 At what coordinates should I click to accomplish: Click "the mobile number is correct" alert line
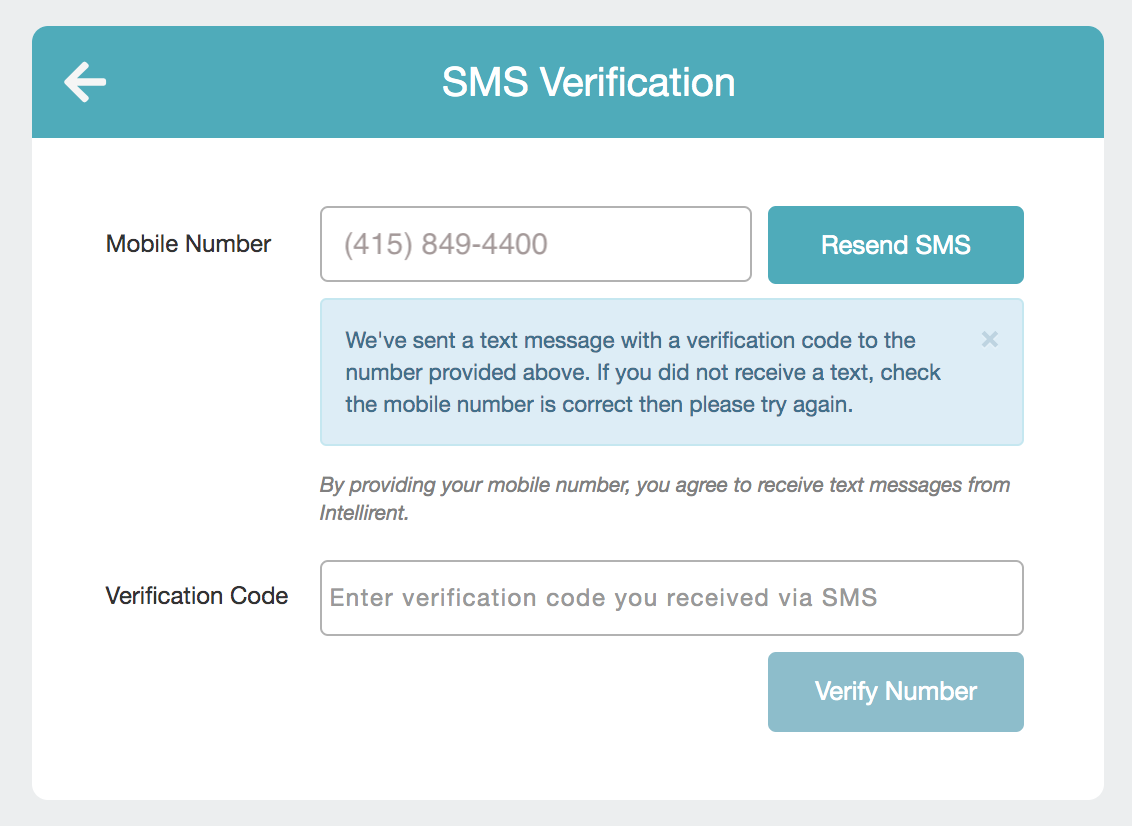click(599, 406)
